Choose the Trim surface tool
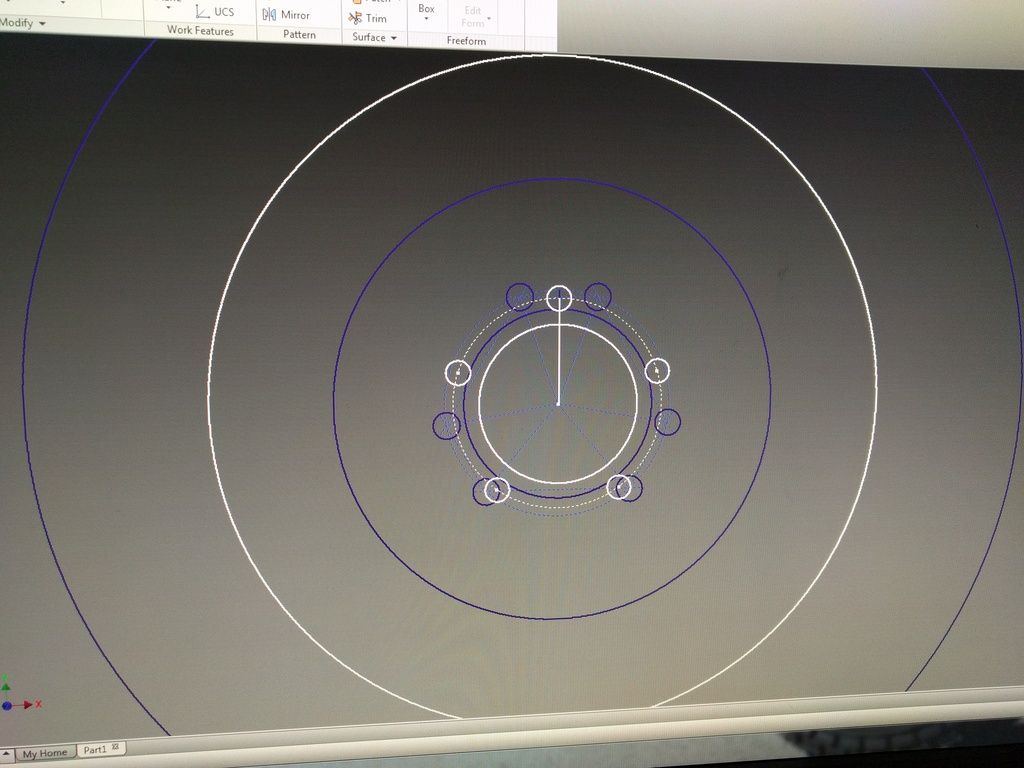 (368, 18)
